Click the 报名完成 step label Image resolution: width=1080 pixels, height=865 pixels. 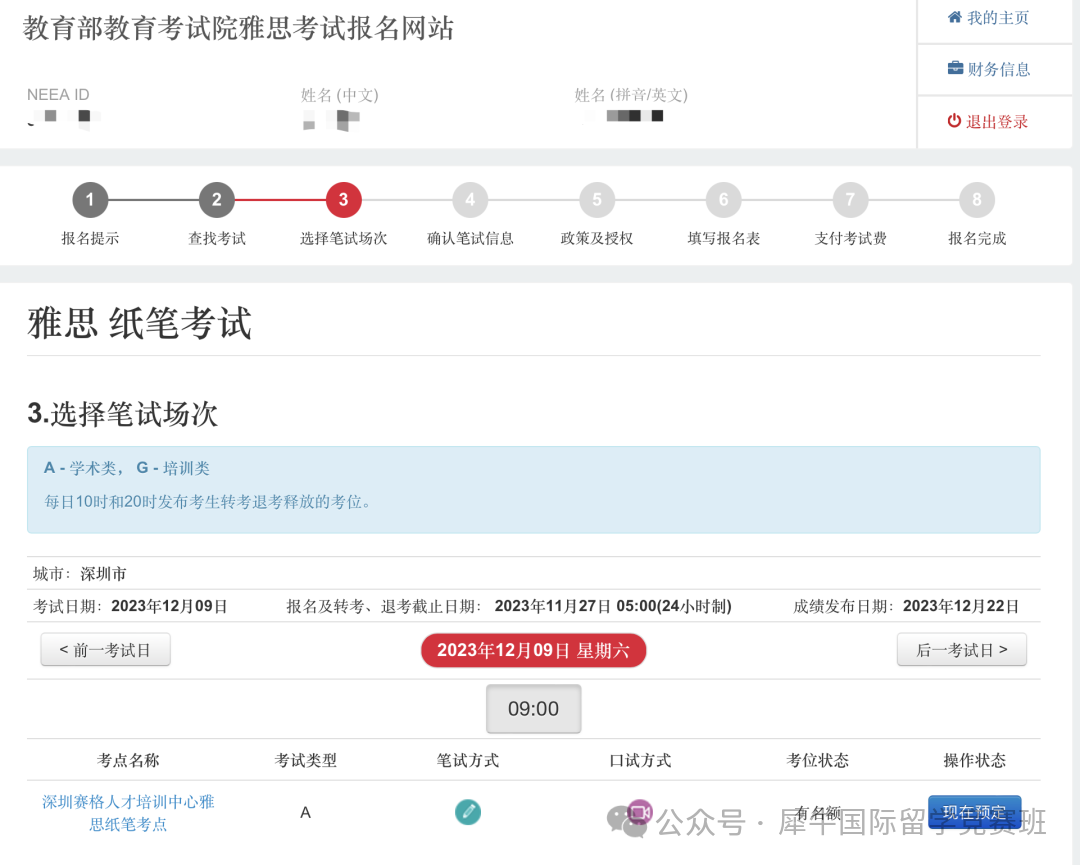tap(977, 238)
